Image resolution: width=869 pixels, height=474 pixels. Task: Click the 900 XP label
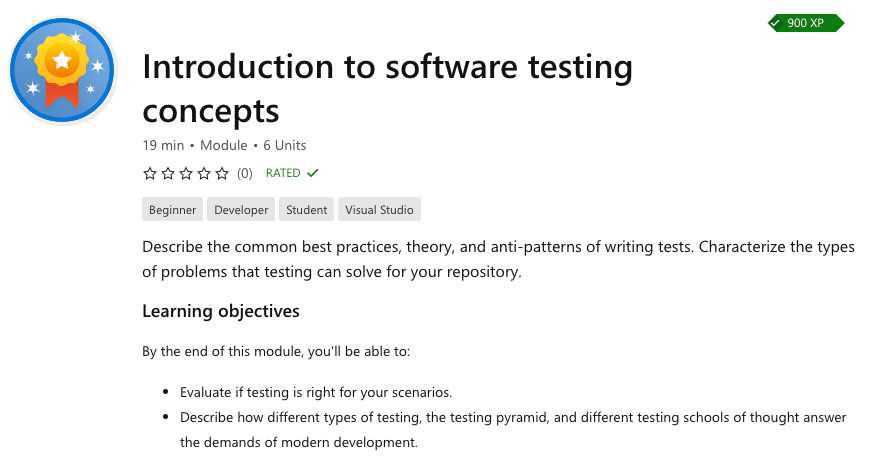coord(806,23)
